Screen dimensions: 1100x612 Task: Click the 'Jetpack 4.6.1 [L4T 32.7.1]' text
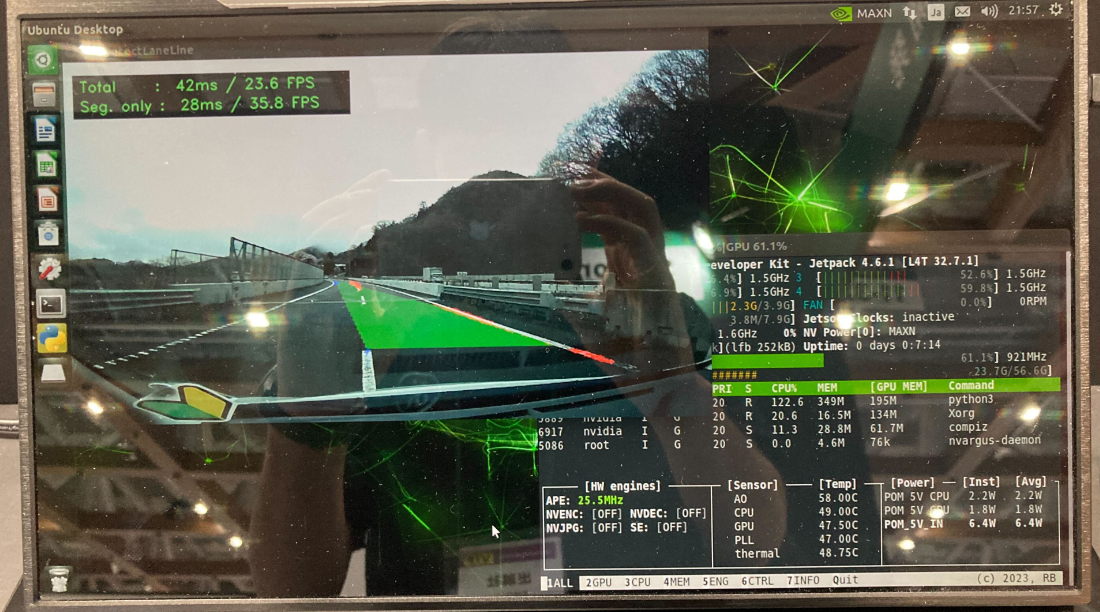pyautogui.click(x=894, y=262)
